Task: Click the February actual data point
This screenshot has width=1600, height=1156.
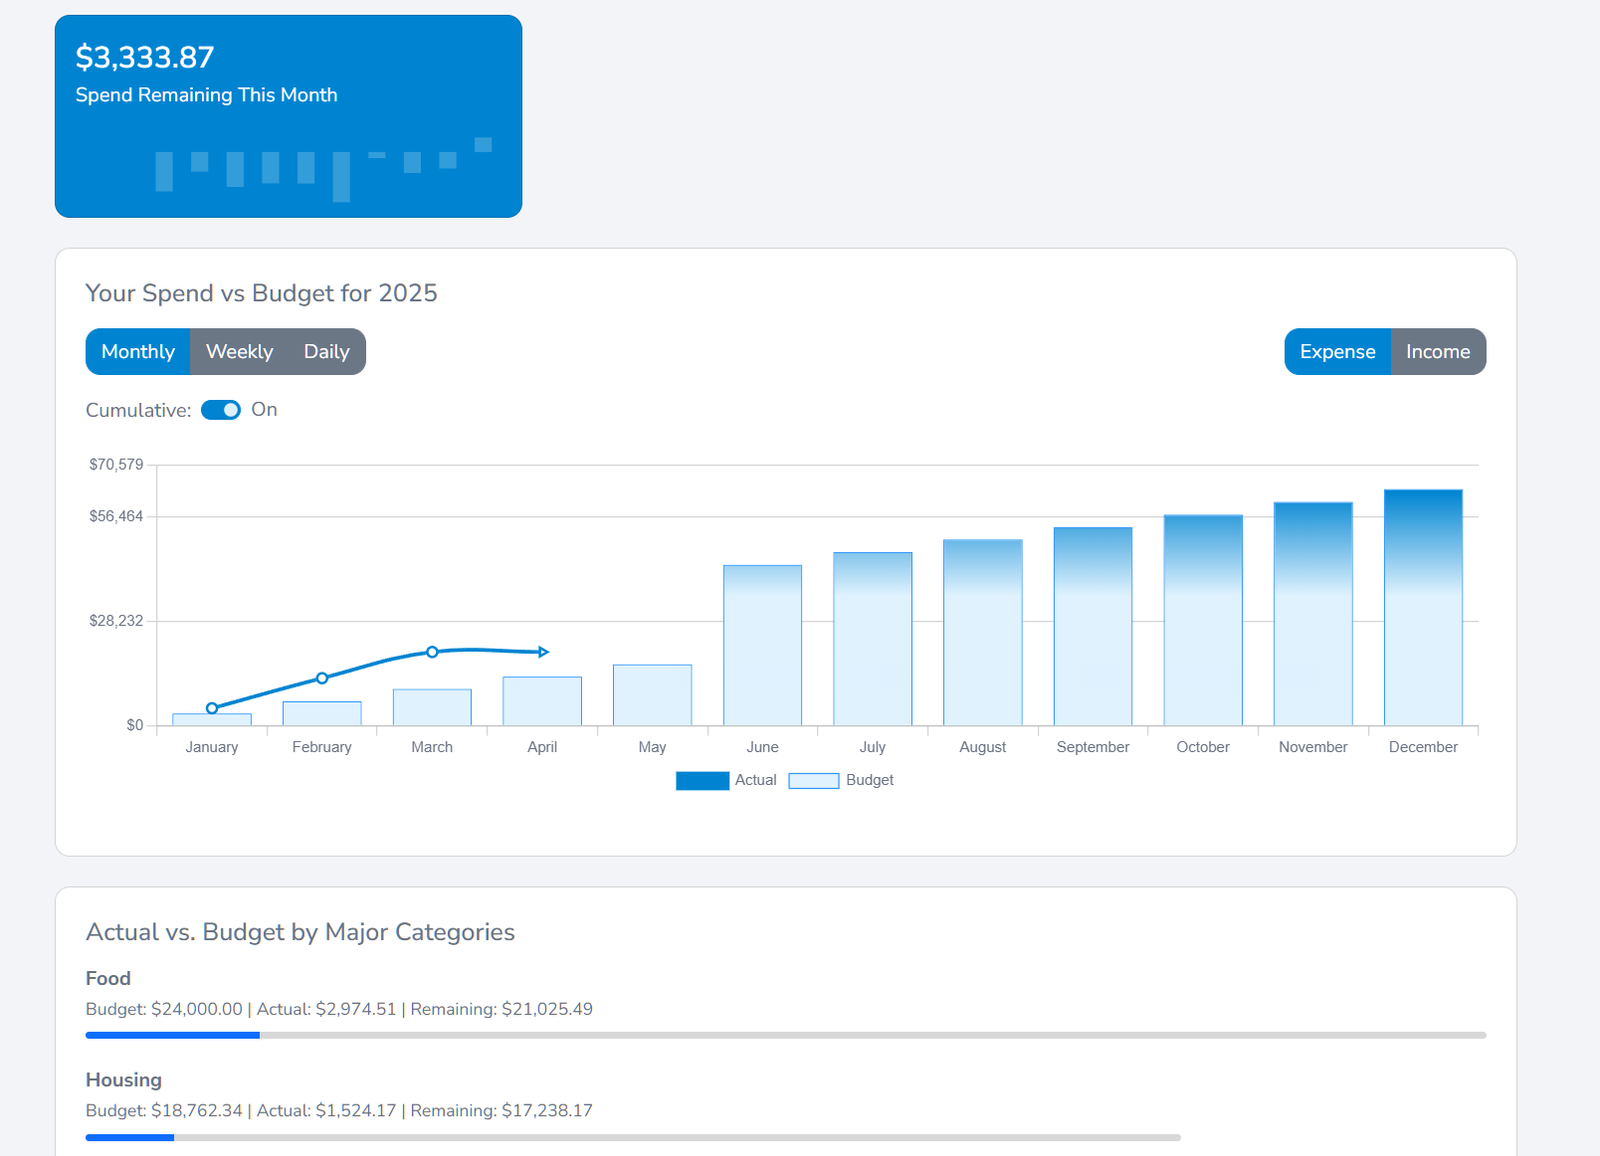Action: click(x=322, y=678)
